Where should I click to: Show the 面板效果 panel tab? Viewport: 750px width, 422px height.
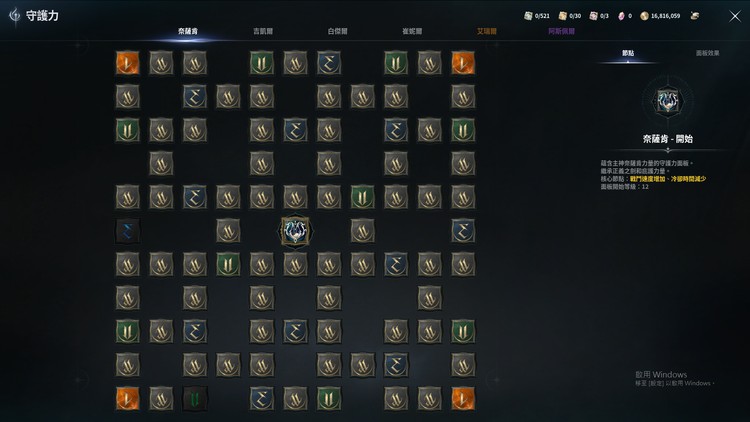click(x=707, y=53)
